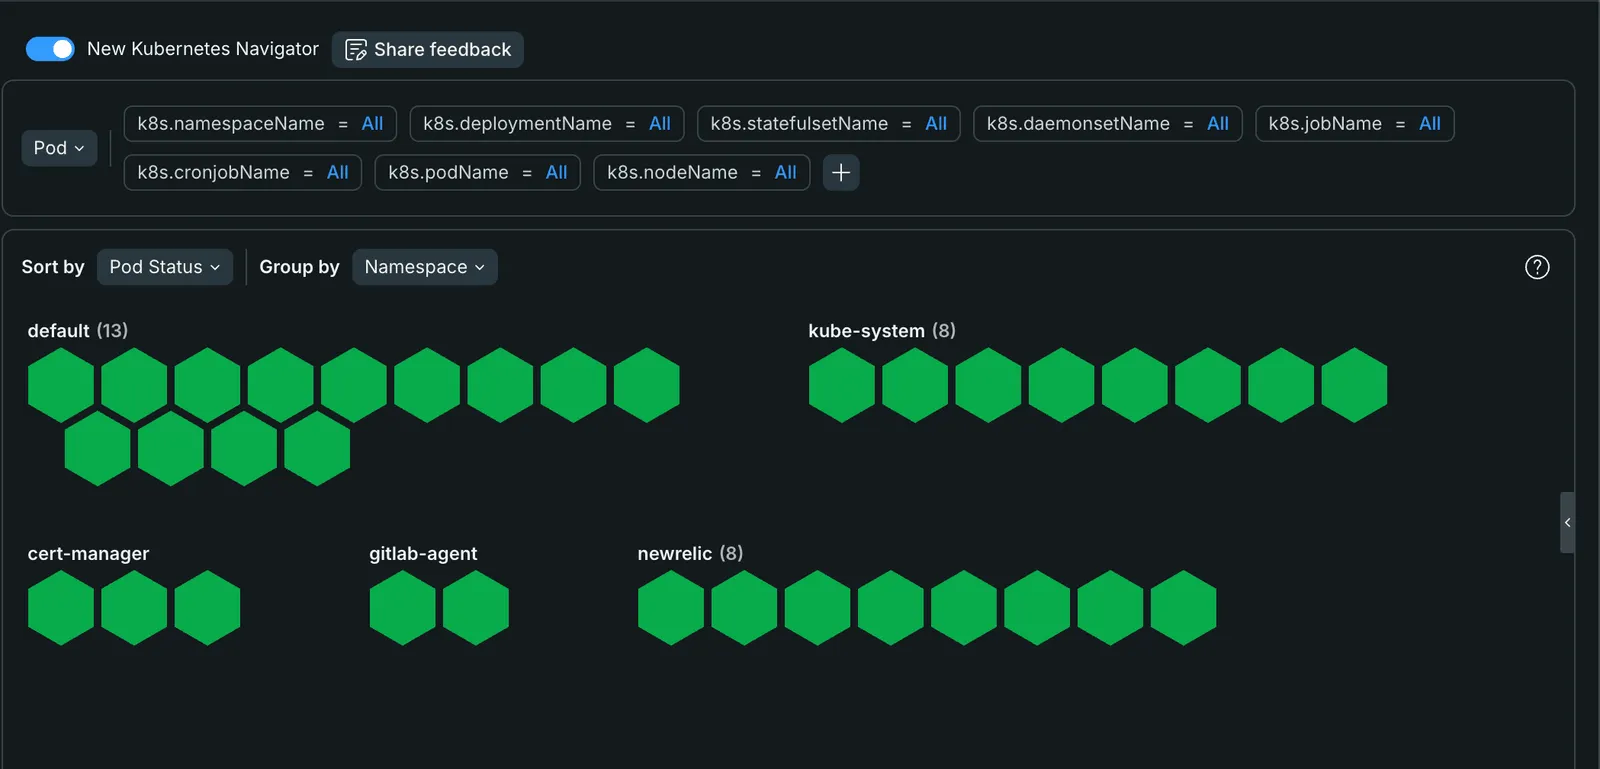The image size is (1600, 769).
Task: Select second pod hexagon in gitlab-agent
Action: [x=476, y=608]
